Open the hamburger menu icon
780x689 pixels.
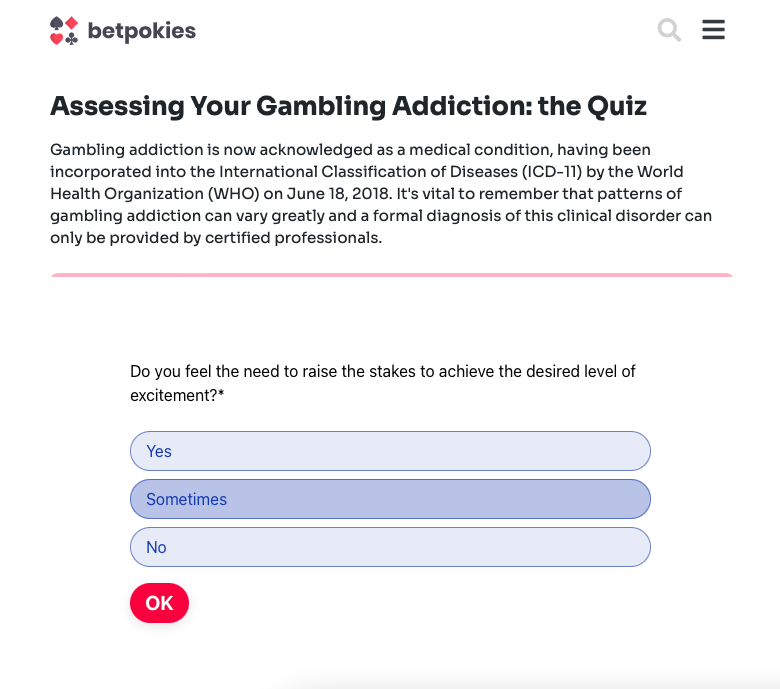click(713, 30)
